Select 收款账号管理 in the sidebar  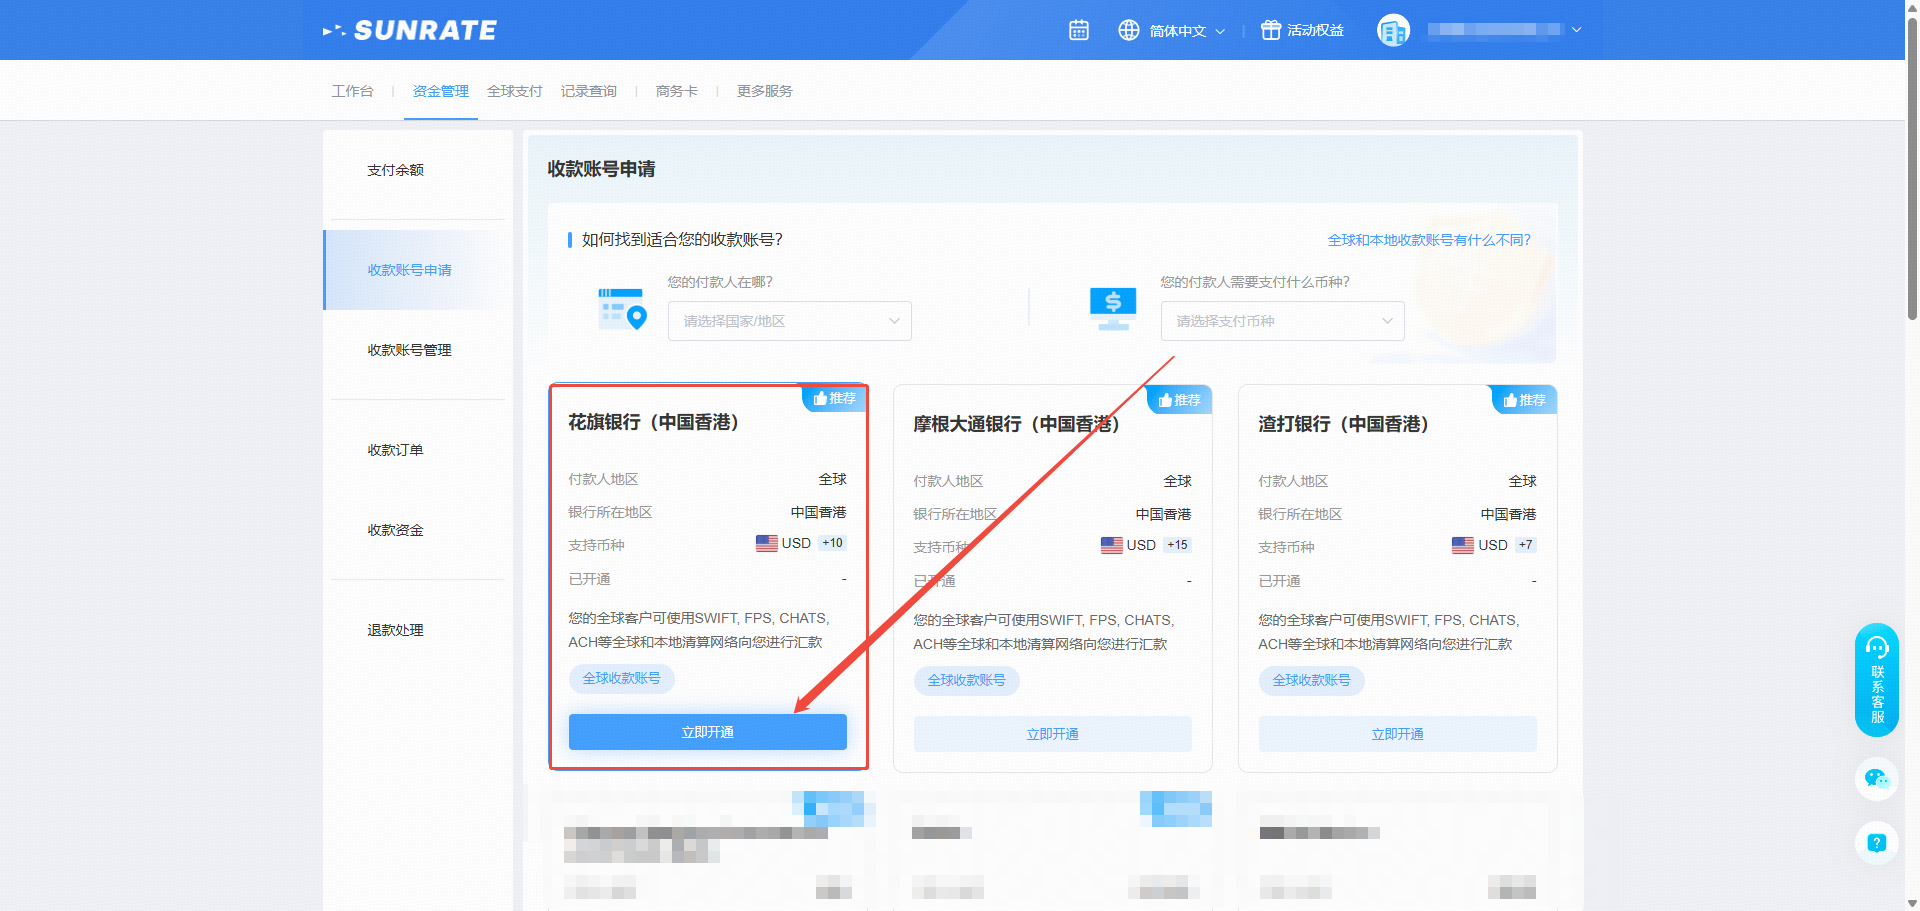click(409, 350)
